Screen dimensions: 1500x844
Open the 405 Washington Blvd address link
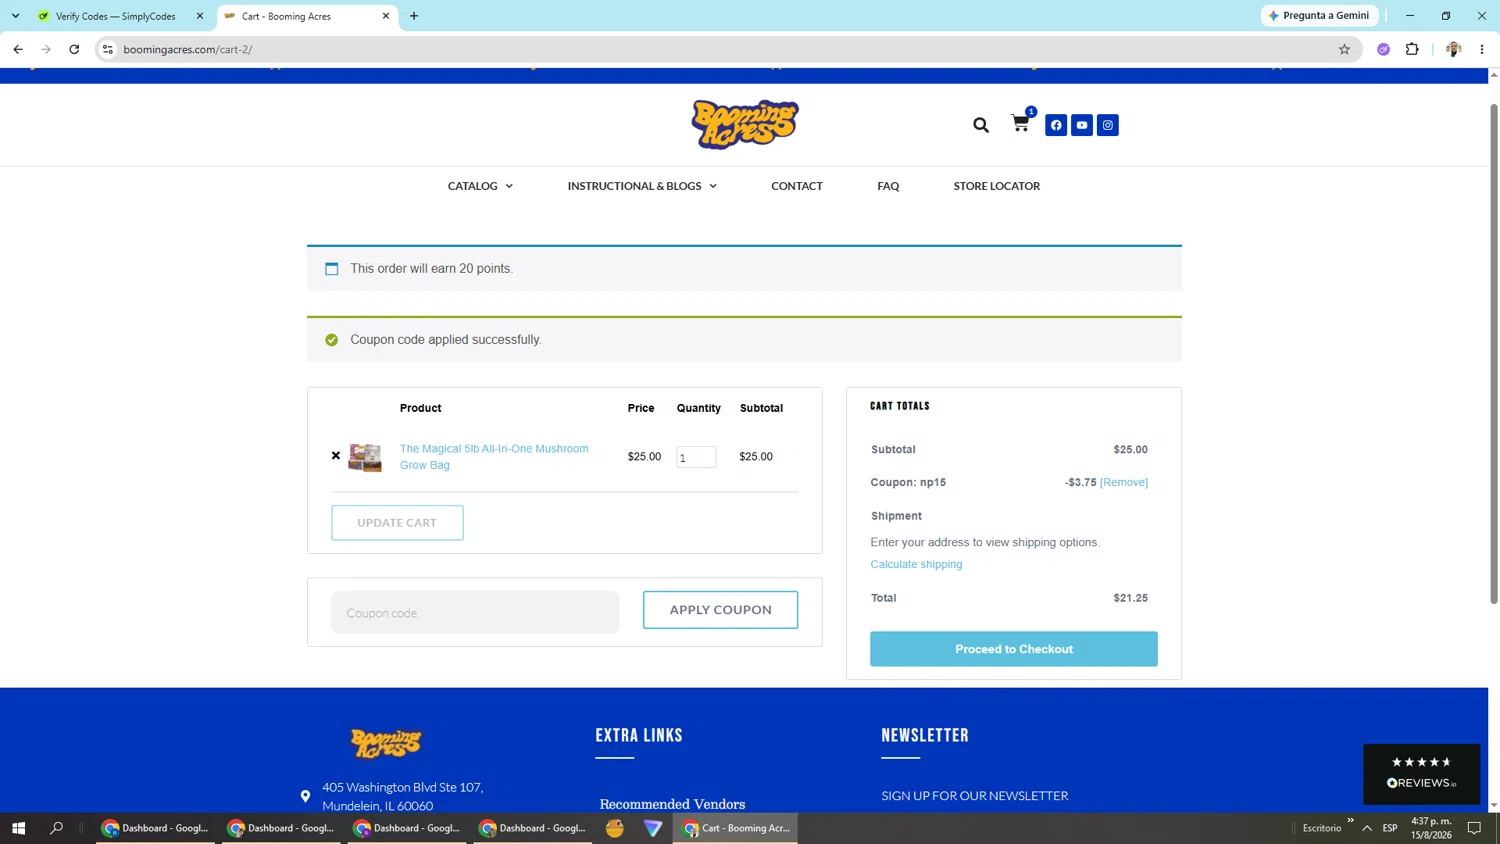(x=402, y=797)
